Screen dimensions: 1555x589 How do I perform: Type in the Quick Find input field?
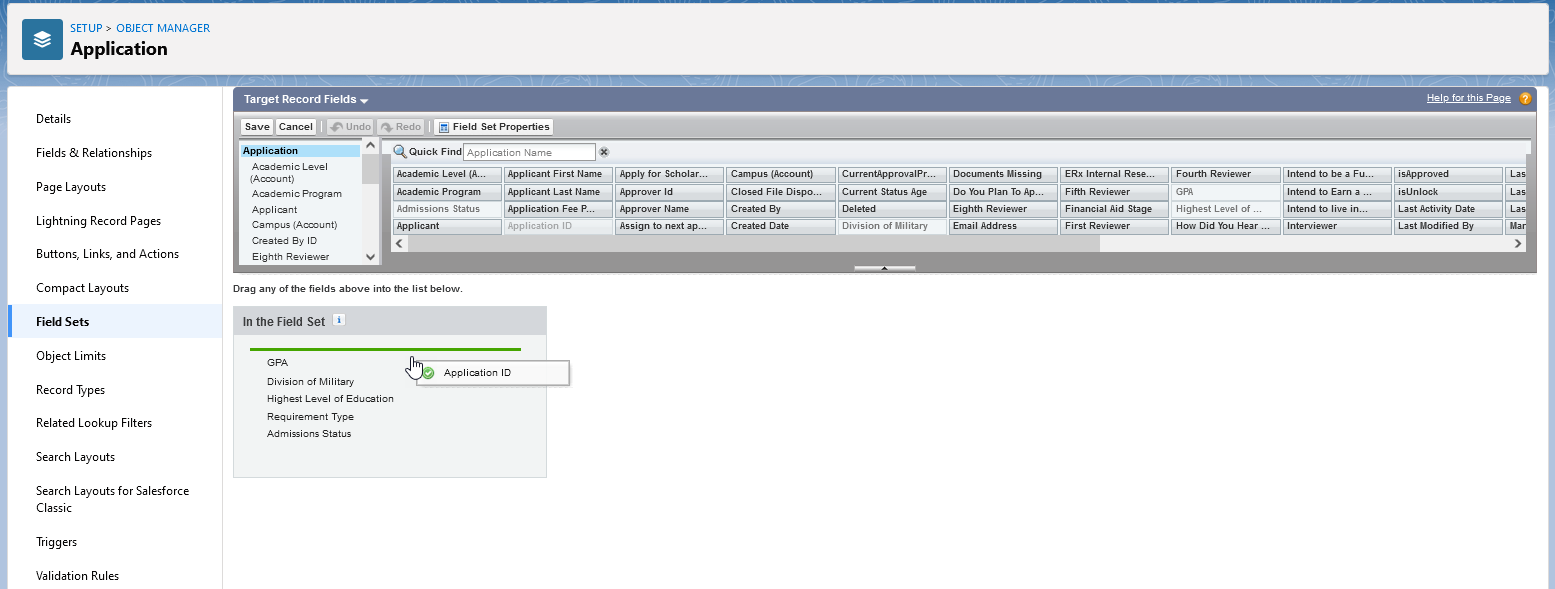(x=529, y=152)
